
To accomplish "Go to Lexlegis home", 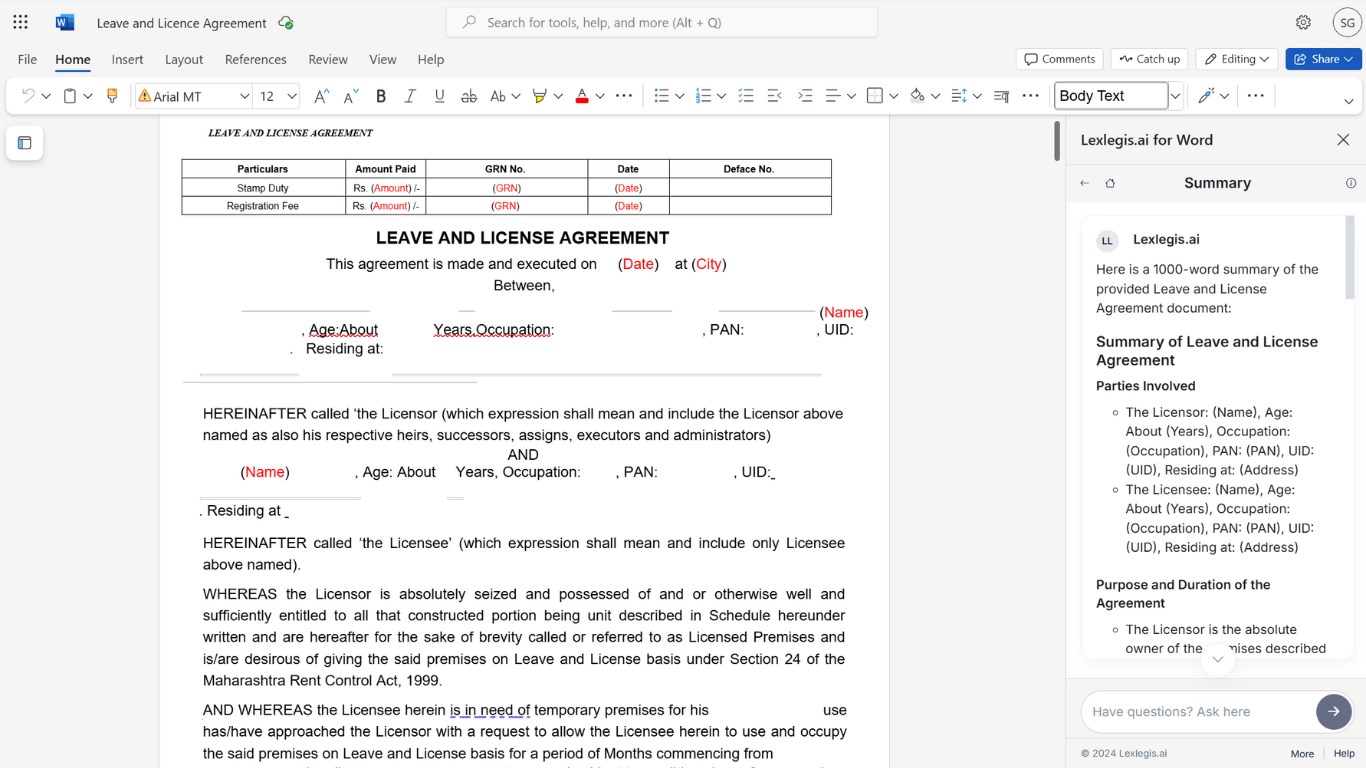I will [x=1110, y=183].
